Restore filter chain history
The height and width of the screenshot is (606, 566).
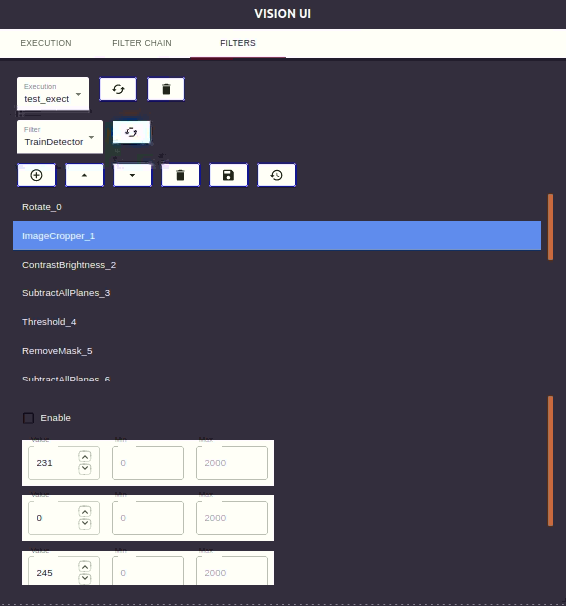coord(276,175)
